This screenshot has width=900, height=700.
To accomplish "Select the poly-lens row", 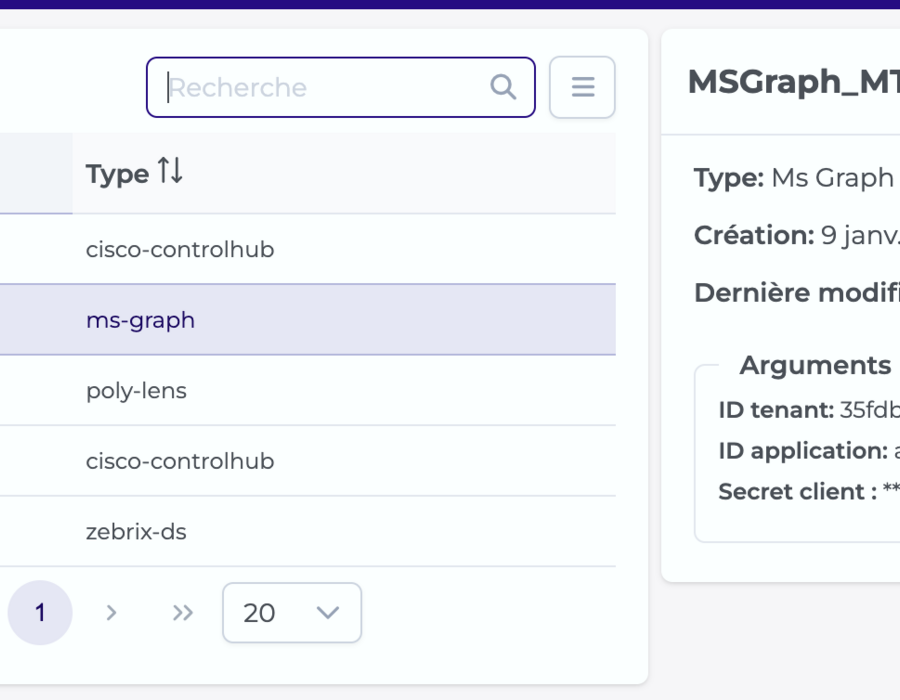I will pyautogui.click(x=308, y=391).
